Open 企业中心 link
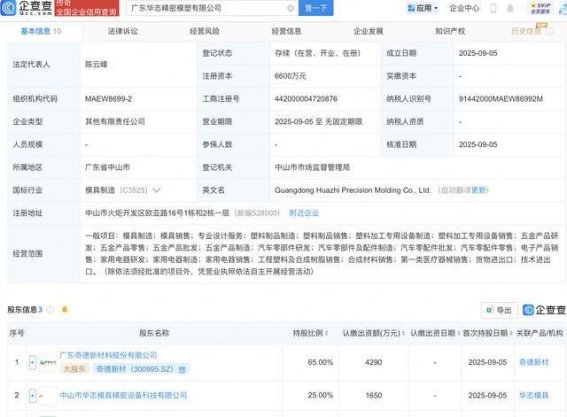The height and width of the screenshot is (417, 567). [464, 8]
